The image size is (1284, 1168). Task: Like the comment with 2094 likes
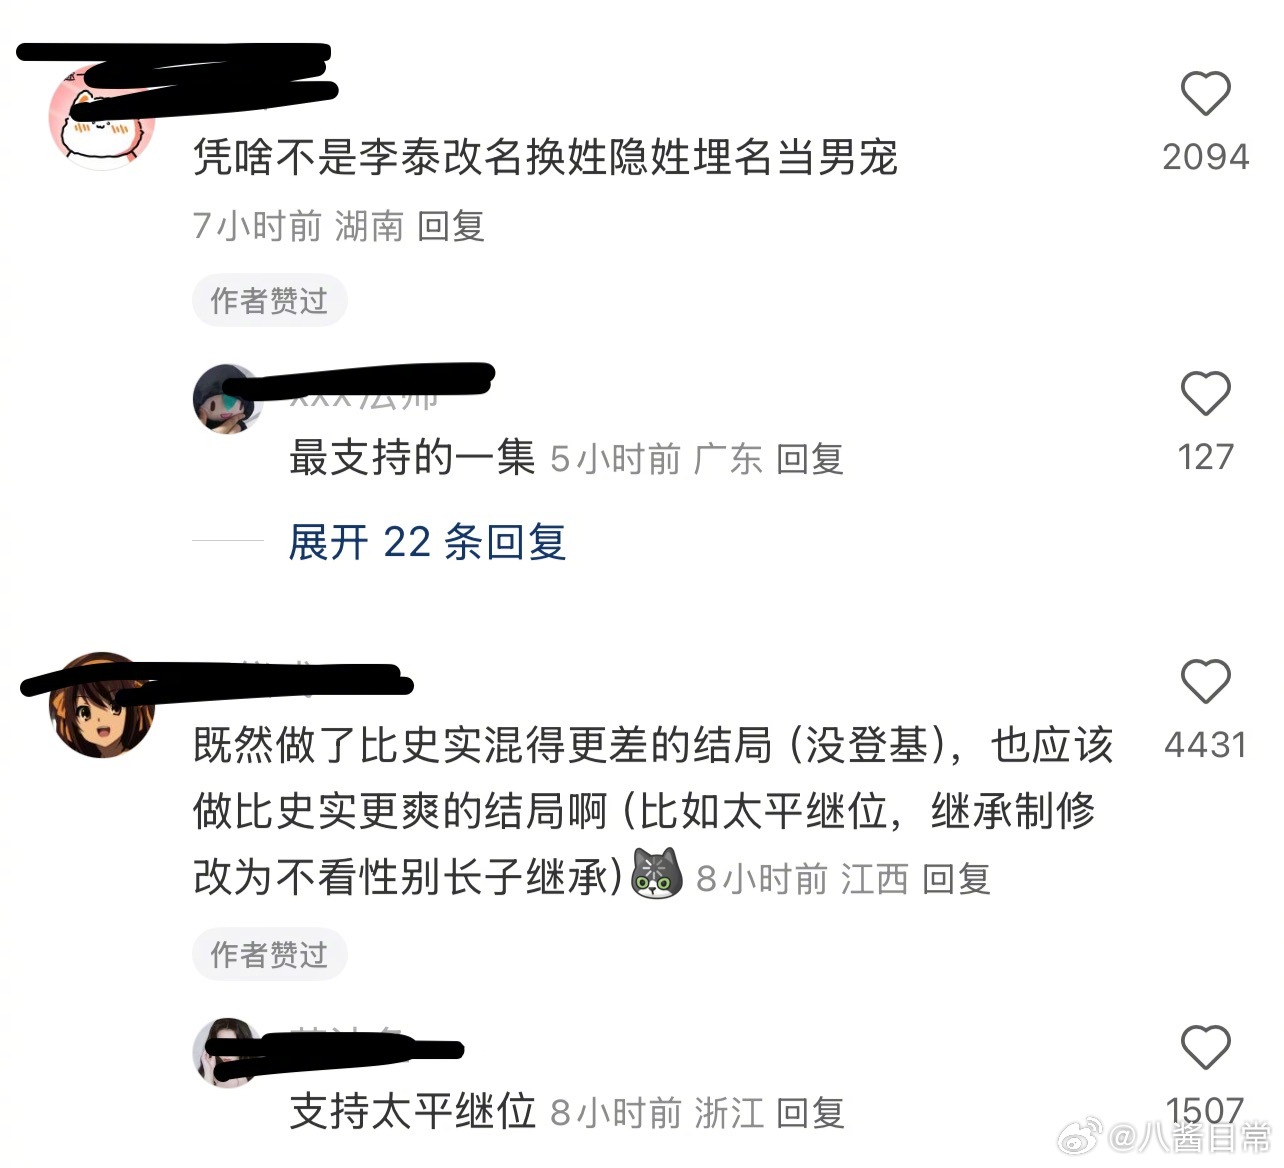[1205, 94]
